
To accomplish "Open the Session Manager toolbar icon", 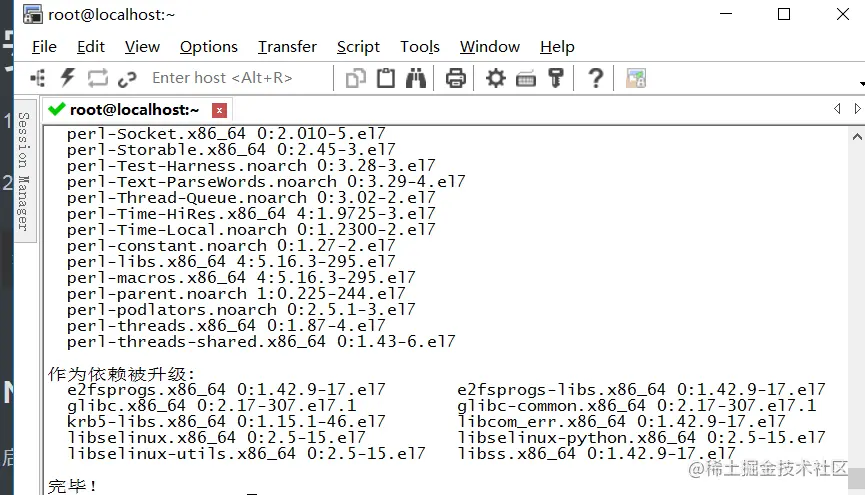I will pyautogui.click(x=38, y=78).
